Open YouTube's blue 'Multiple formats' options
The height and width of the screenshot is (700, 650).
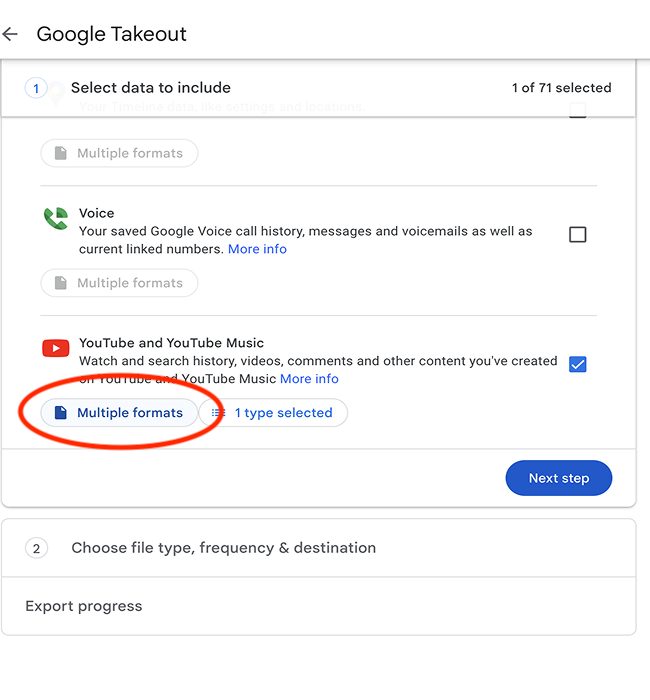[119, 413]
